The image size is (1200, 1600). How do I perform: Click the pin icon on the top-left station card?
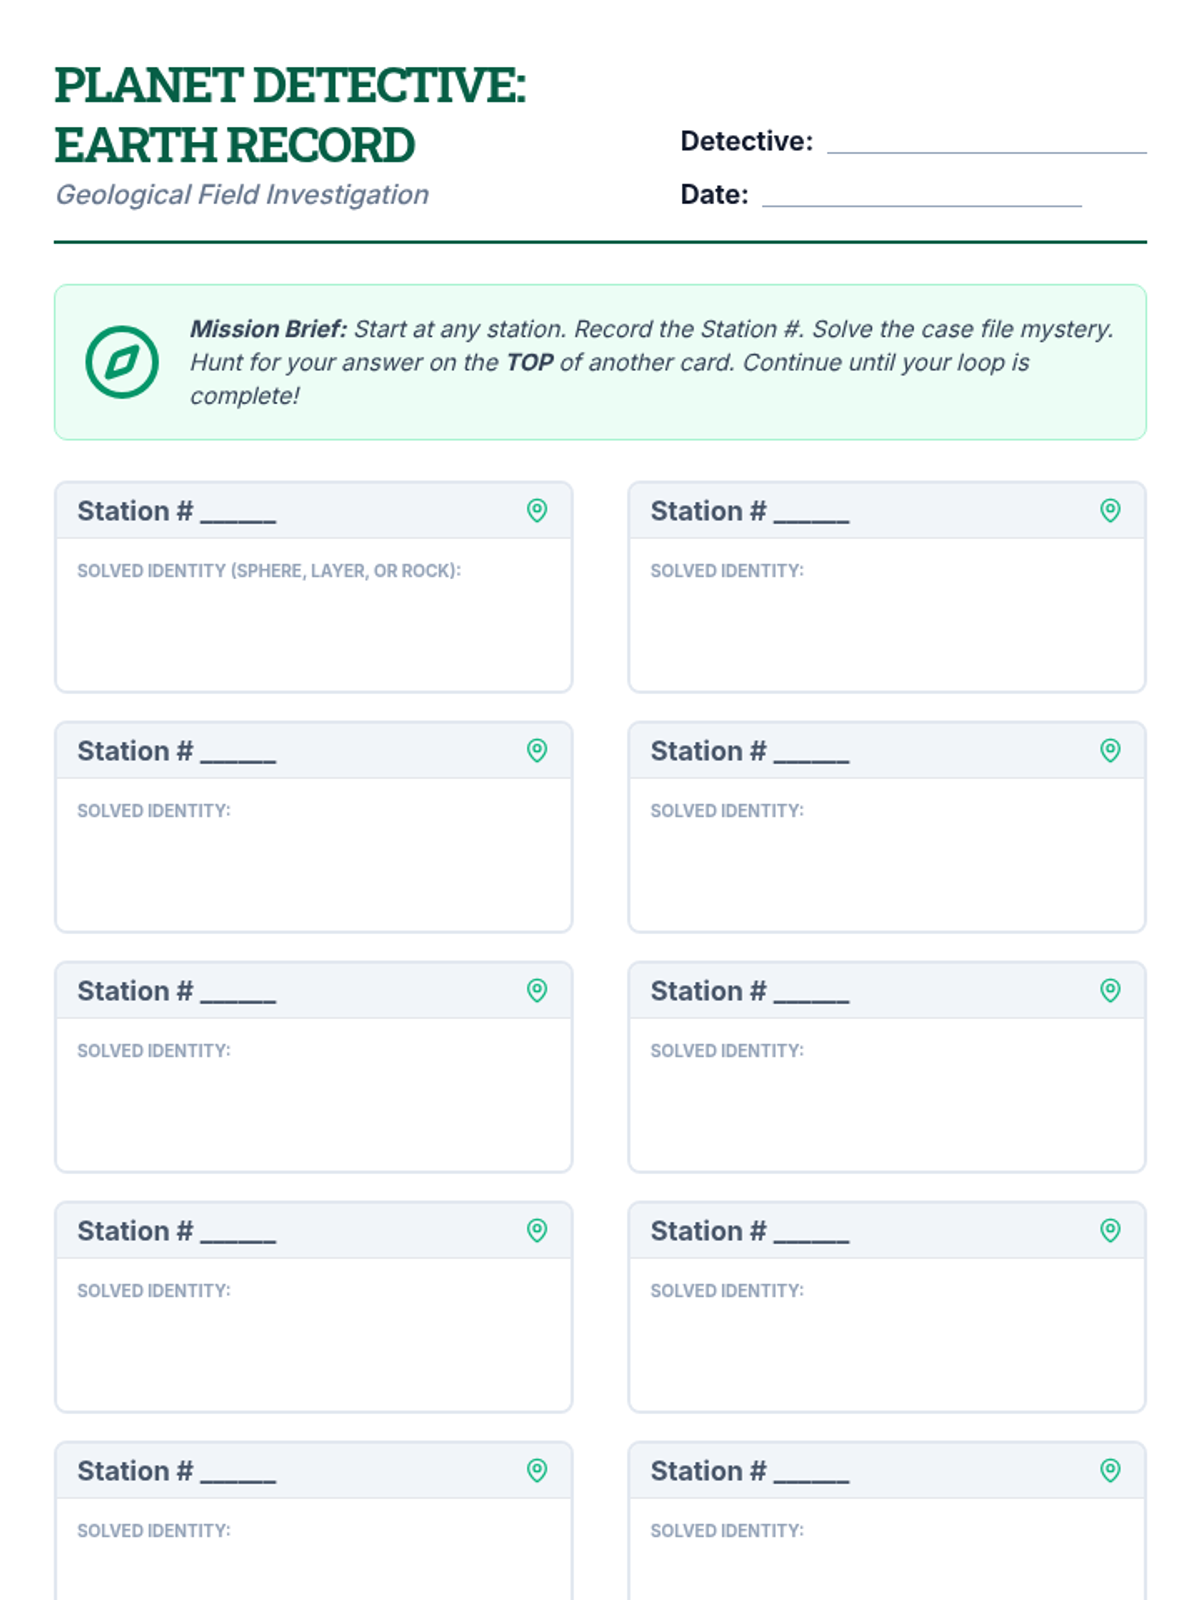(537, 511)
